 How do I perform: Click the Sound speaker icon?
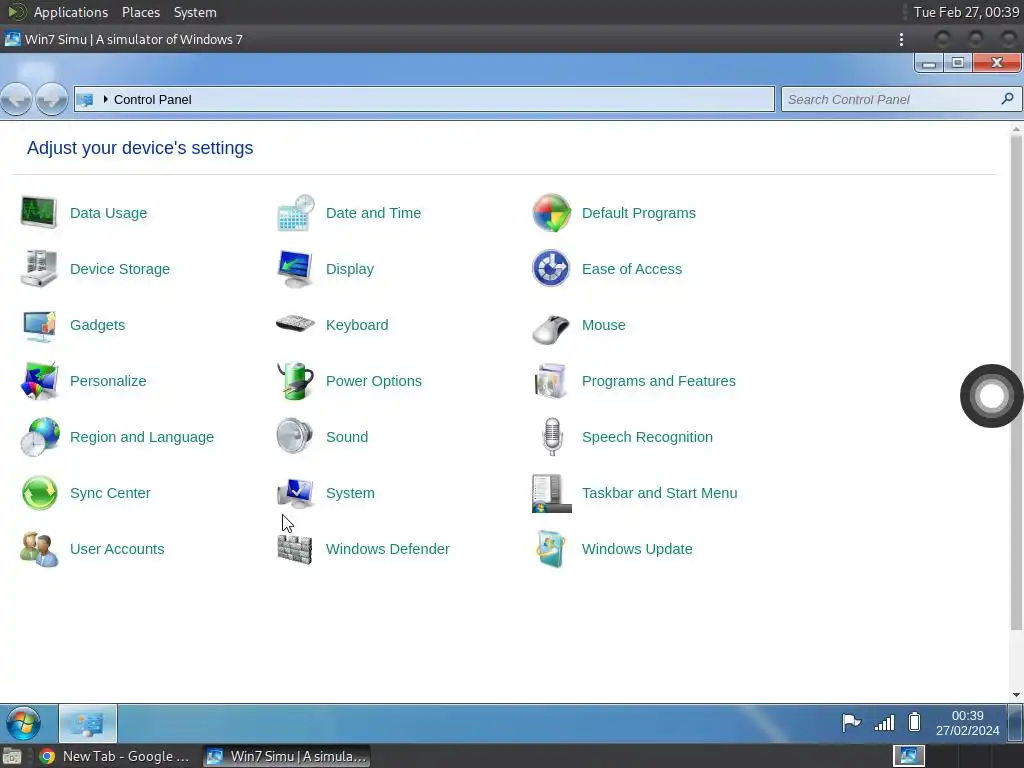tap(295, 436)
